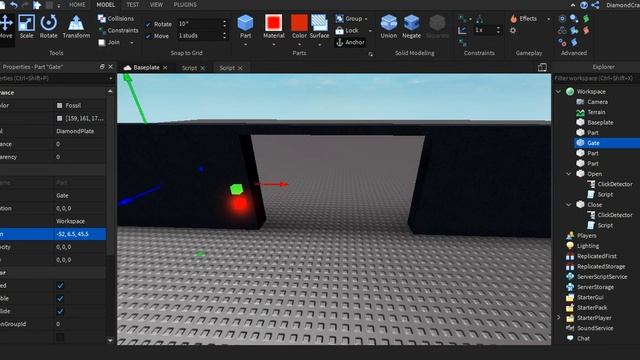Screen dimensions: 640x360
Task: Toggle Constraints option
Action: coord(118,31)
